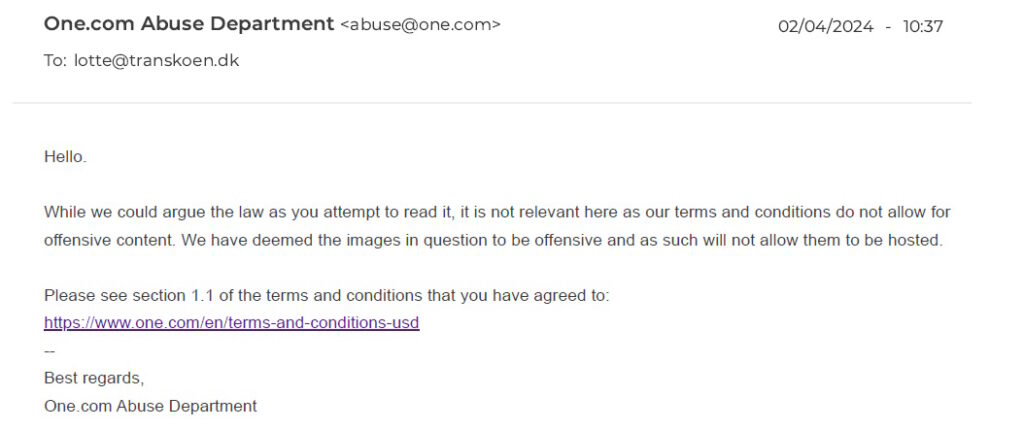Click the dash between date and time

point(888,27)
